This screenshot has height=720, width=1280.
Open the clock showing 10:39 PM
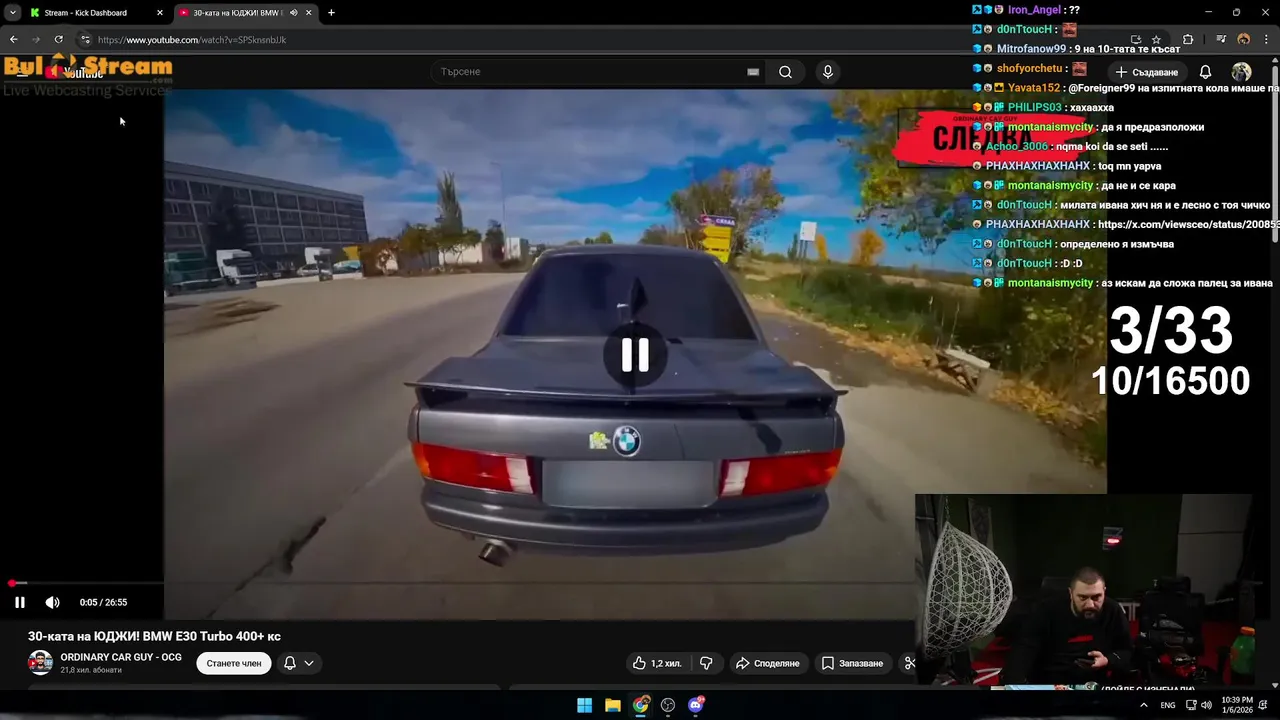[1237, 705]
